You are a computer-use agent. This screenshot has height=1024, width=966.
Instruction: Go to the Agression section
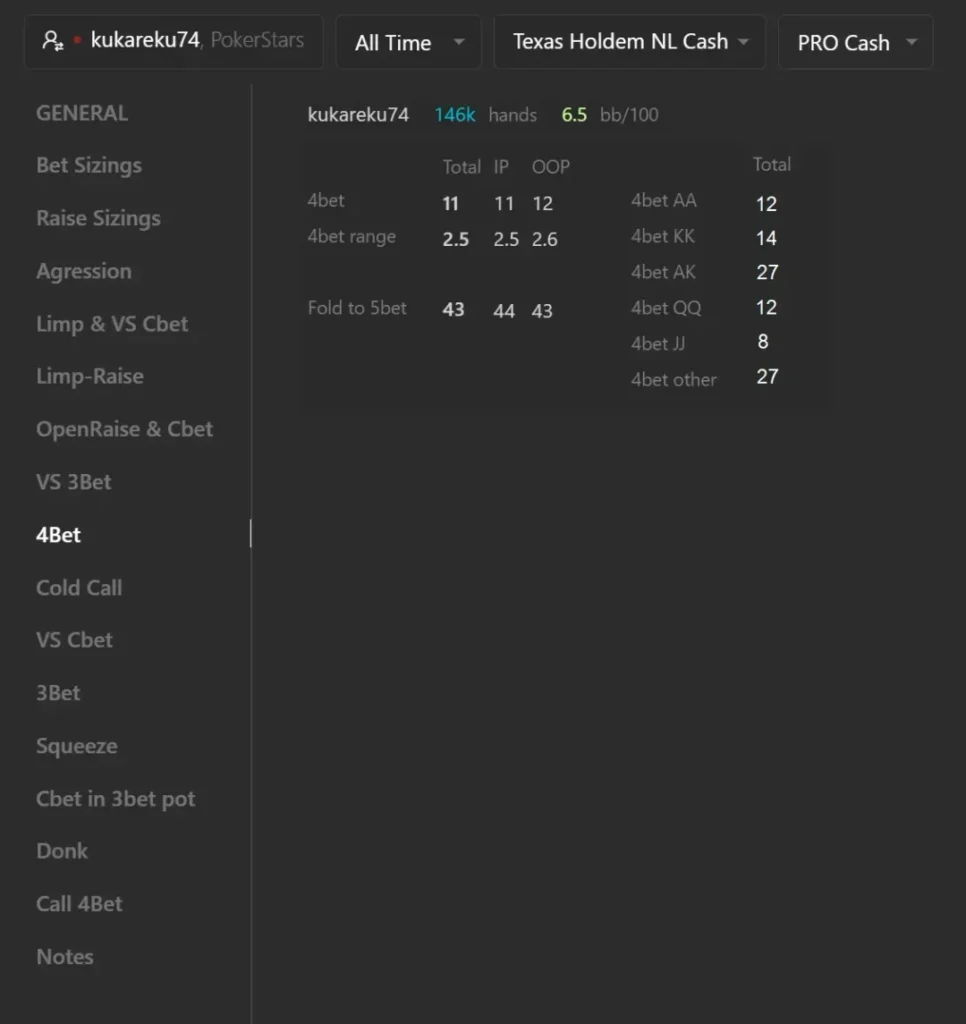[84, 271]
